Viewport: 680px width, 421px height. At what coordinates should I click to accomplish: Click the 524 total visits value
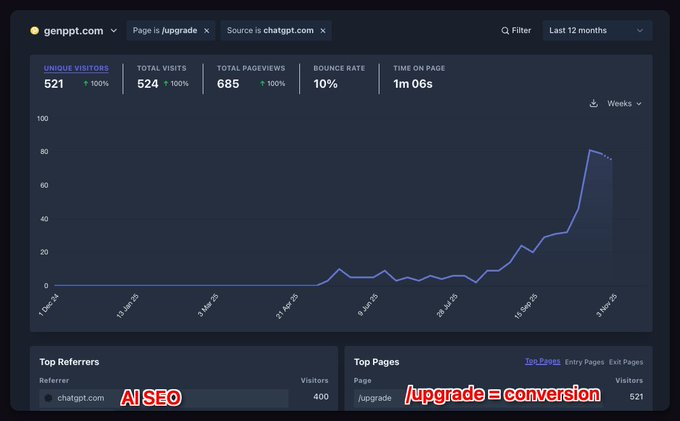[x=147, y=84]
